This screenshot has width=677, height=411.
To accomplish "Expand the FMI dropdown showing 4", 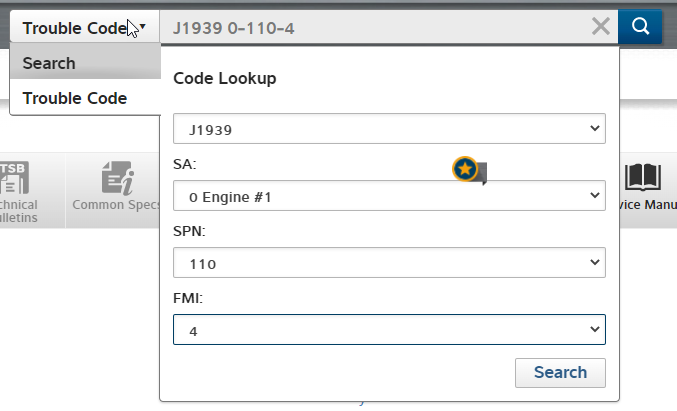I will [389, 330].
